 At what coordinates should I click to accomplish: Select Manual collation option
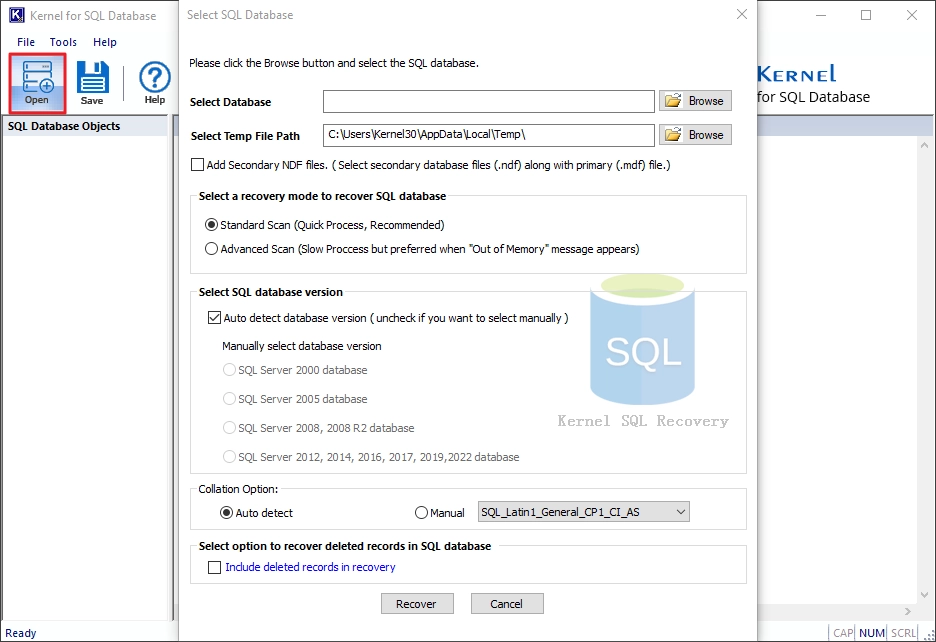click(421, 512)
